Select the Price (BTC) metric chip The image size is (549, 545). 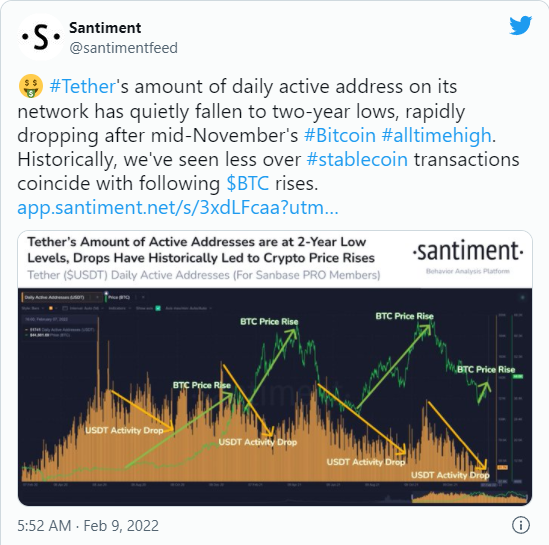point(118,297)
